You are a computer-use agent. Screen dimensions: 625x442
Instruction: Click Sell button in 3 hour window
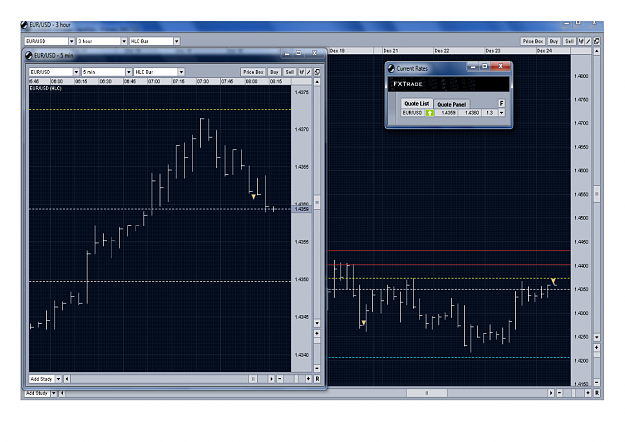pyautogui.click(x=569, y=41)
